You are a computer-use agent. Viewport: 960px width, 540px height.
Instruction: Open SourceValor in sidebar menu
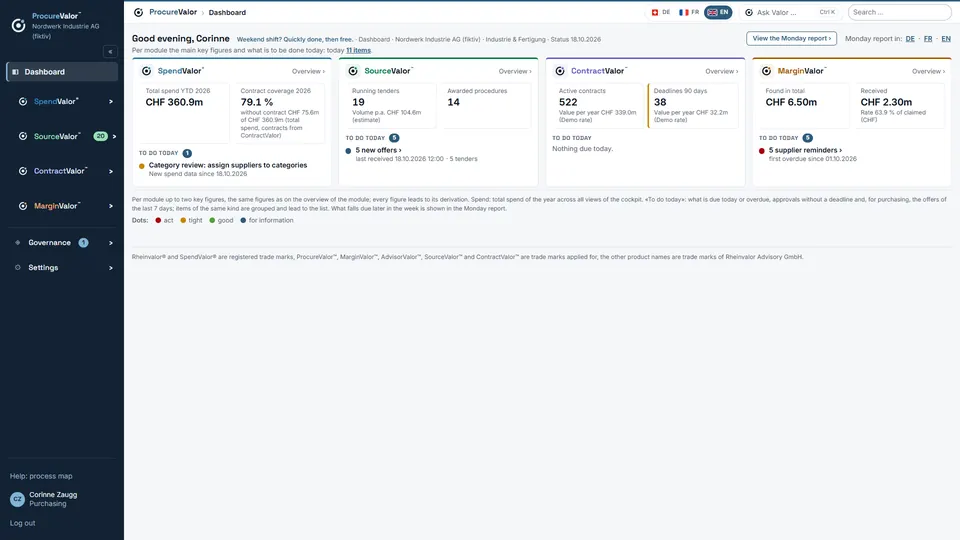pyautogui.click(x=57, y=137)
